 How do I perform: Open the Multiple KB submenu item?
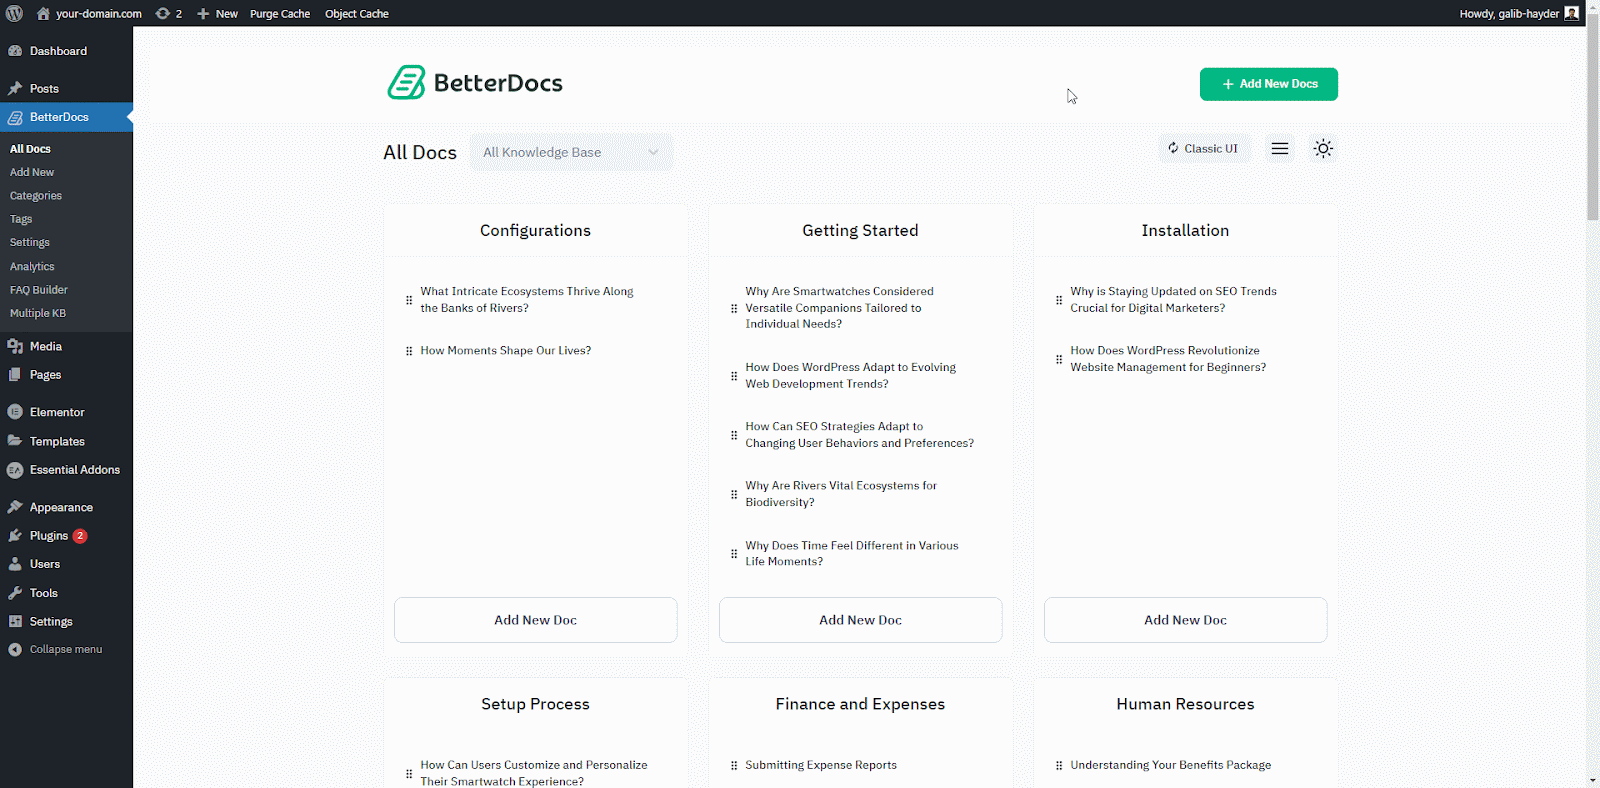[x=38, y=313]
